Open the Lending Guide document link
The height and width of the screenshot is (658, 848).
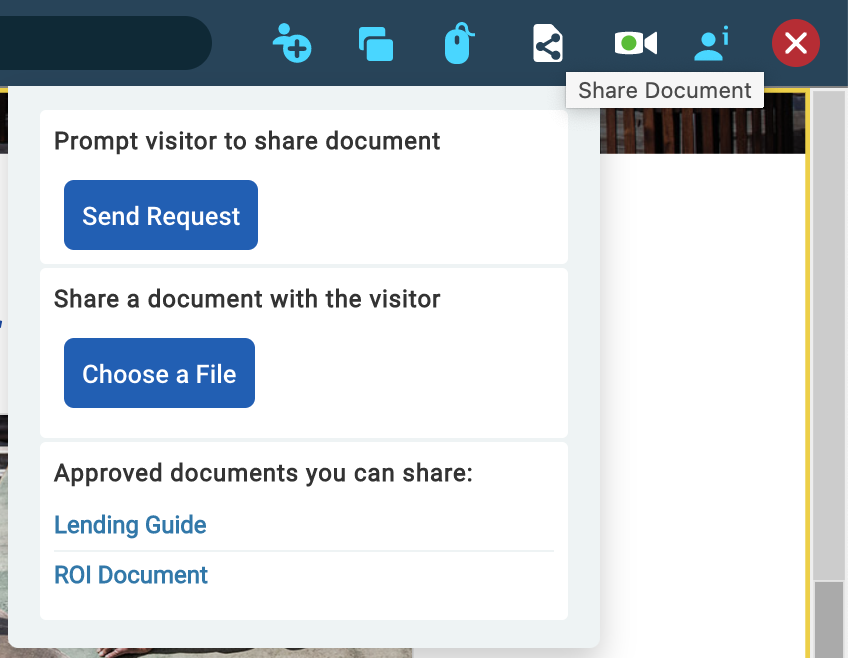coord(130,525)
